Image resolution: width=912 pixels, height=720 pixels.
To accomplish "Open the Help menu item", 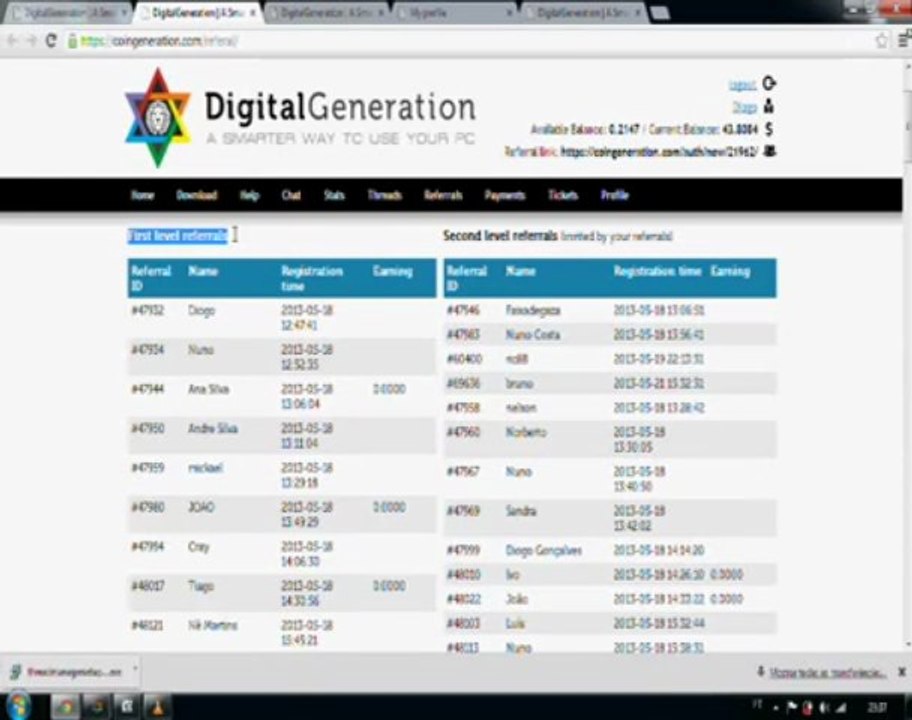I will pyautogui.click(x=250, y=195).
